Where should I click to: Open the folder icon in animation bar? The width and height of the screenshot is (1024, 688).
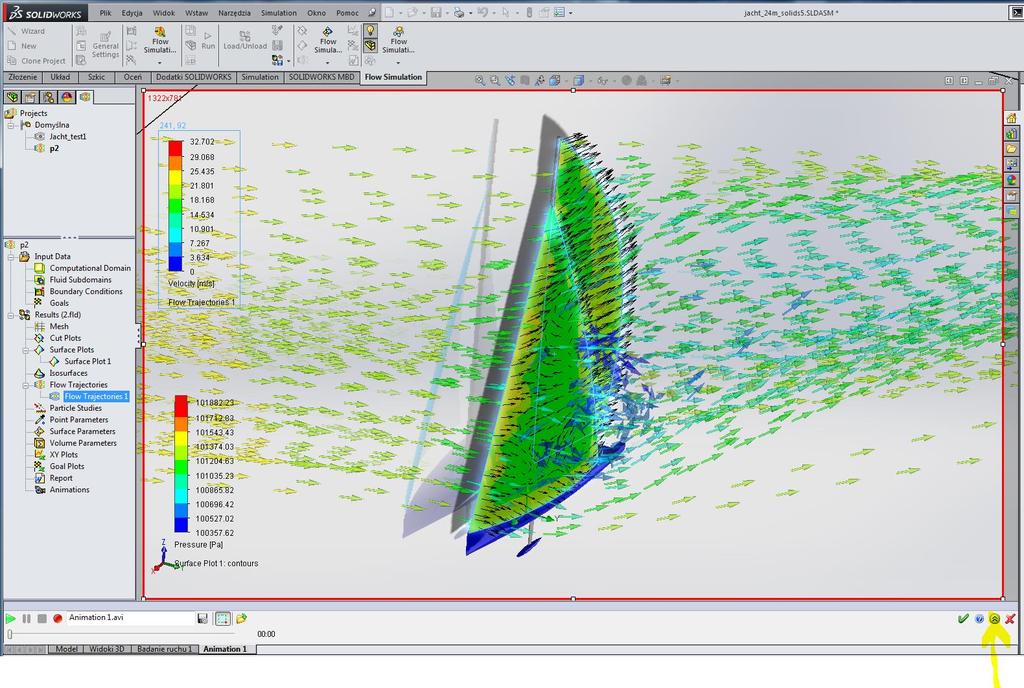coord(242,618)
